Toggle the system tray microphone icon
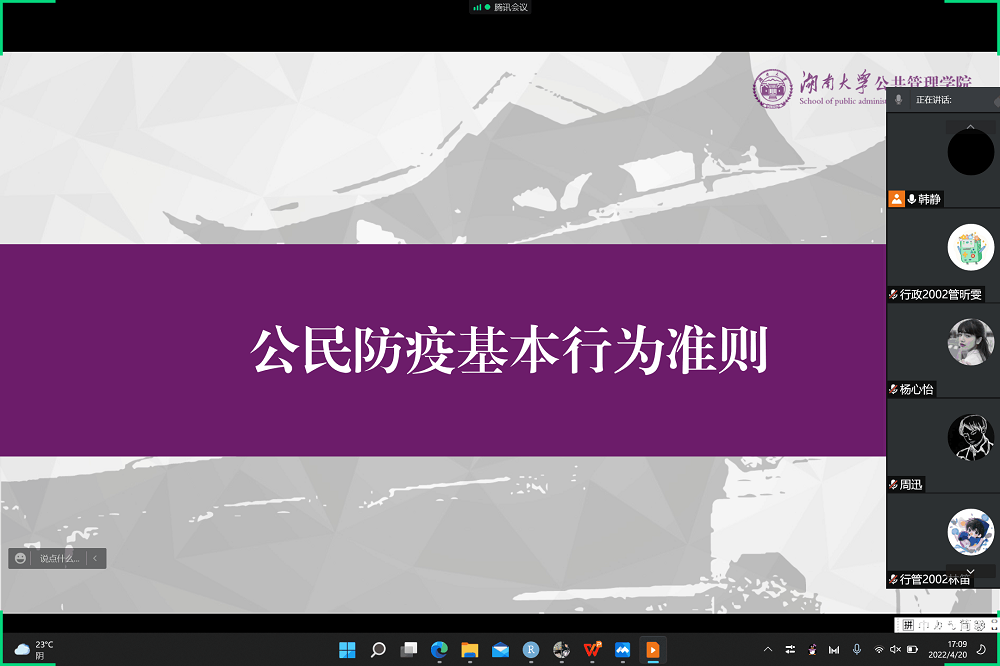The image size is (1000, 666). point(856,650)
